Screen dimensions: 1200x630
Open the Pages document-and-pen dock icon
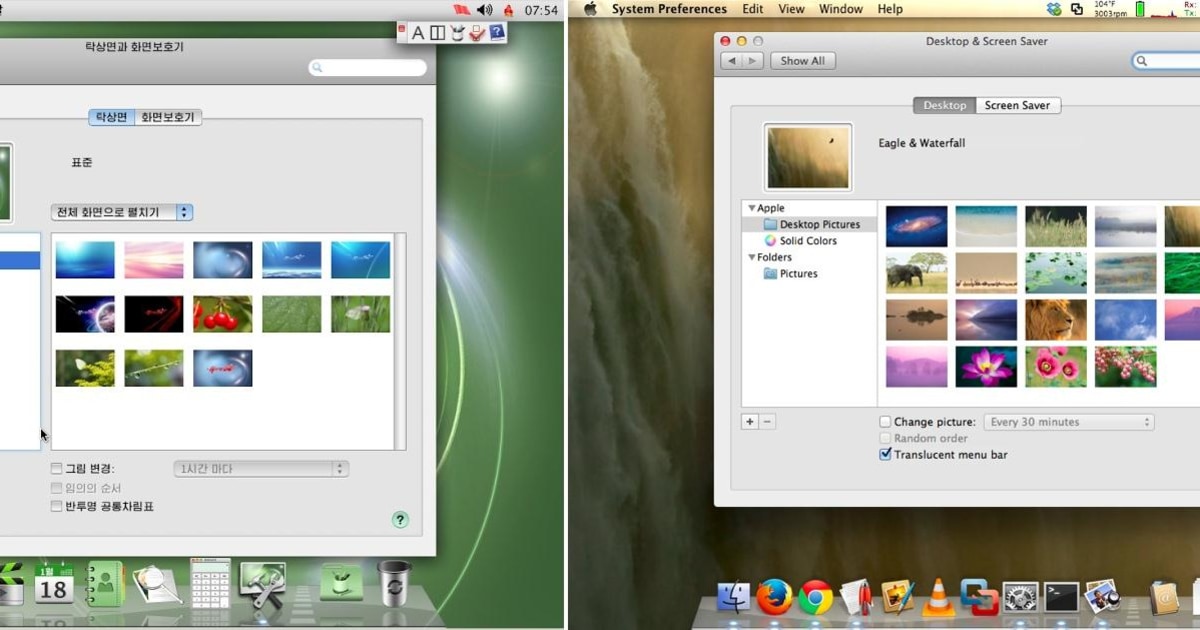coord(856,597)
